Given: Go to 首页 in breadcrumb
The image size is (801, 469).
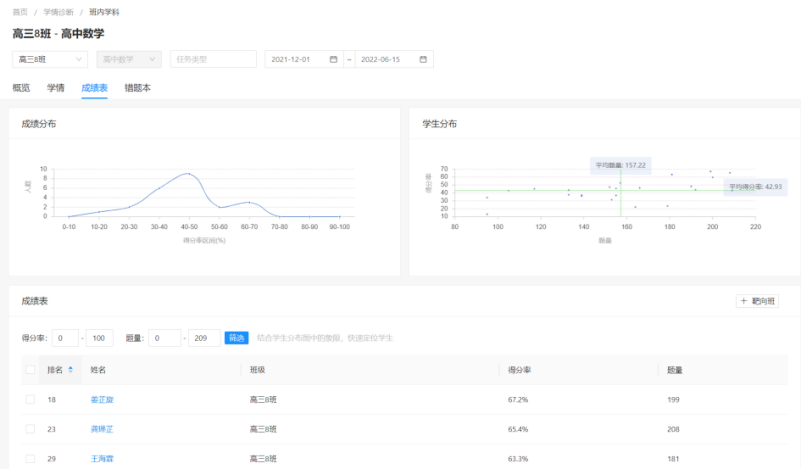Looking at the screenshot, I should (20, 12).
